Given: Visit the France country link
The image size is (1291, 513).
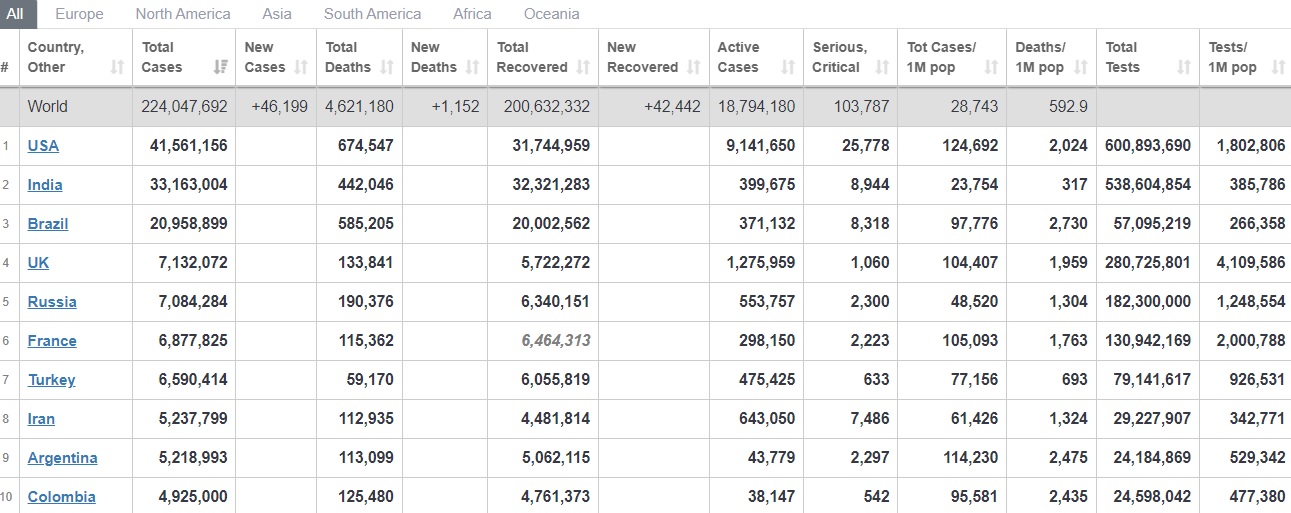Looking at the screenshot, I should coord(52,340).
